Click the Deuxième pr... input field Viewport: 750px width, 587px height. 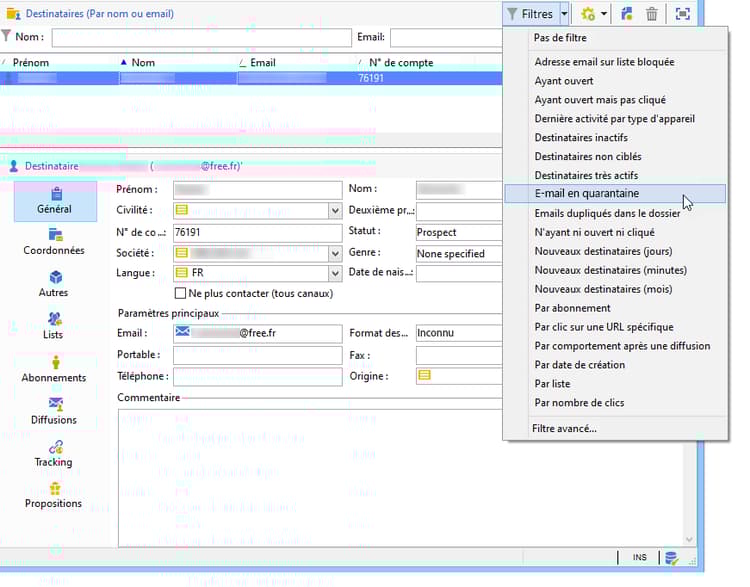click(x=459, y=211)
